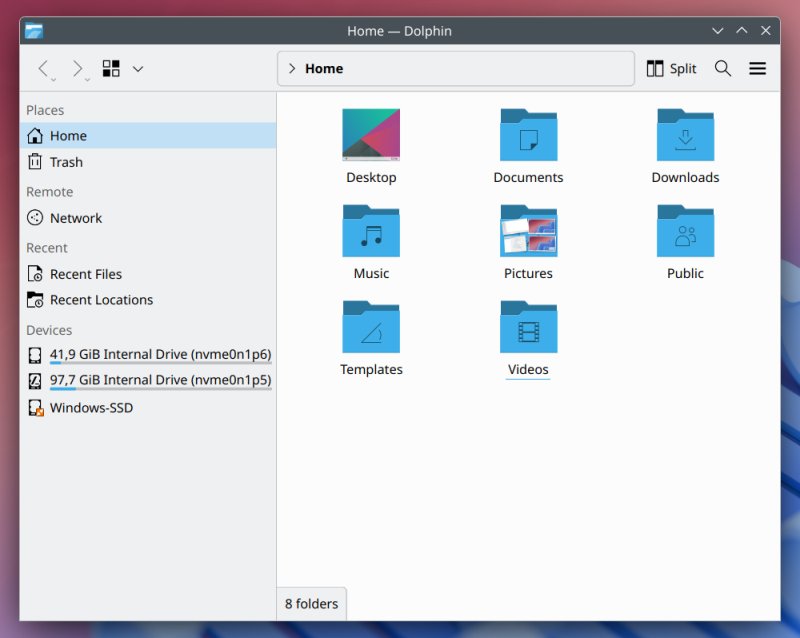The image size is (800, 638).
Task: Open the Downloads folder icon
Action: point(685,136)
